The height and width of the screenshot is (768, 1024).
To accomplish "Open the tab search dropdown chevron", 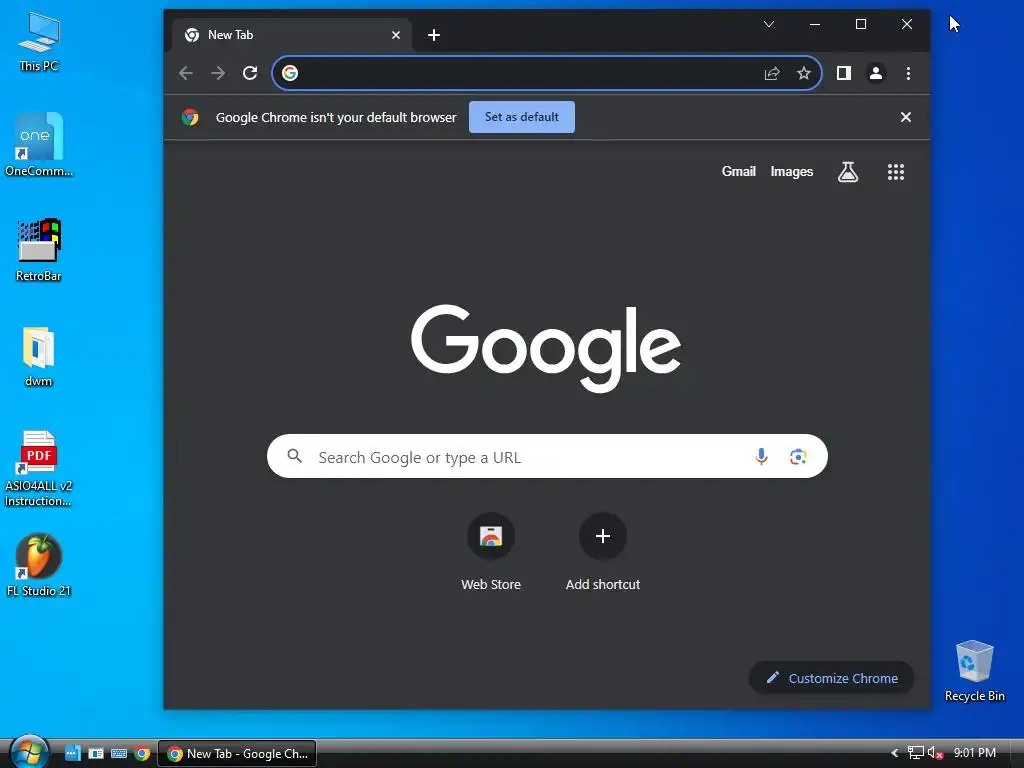I will pos(769,24).
